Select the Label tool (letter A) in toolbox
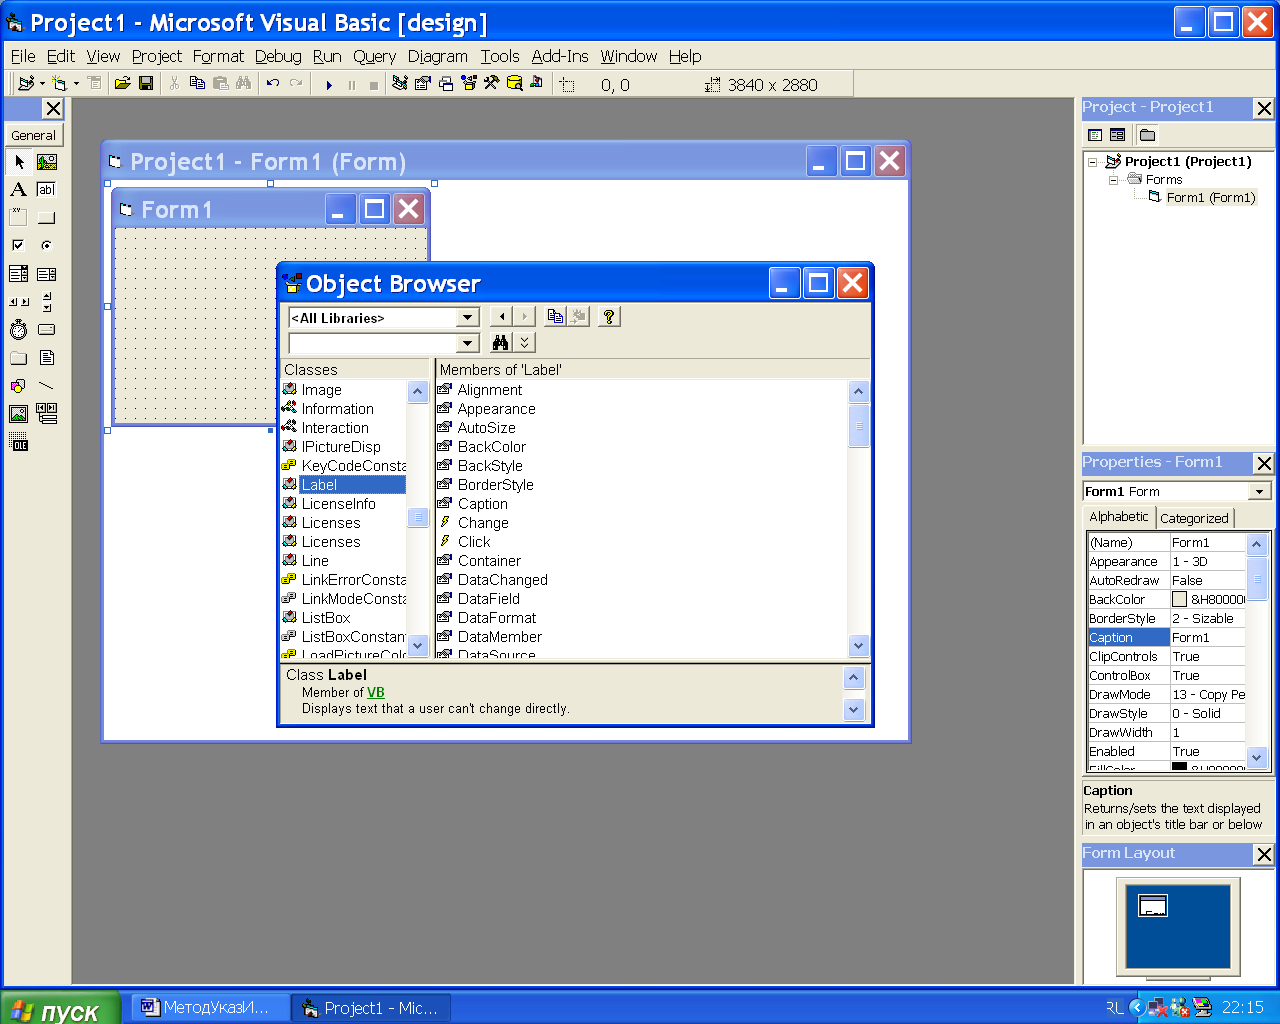Screen dimensions: 1280x1024 point(18,189)
